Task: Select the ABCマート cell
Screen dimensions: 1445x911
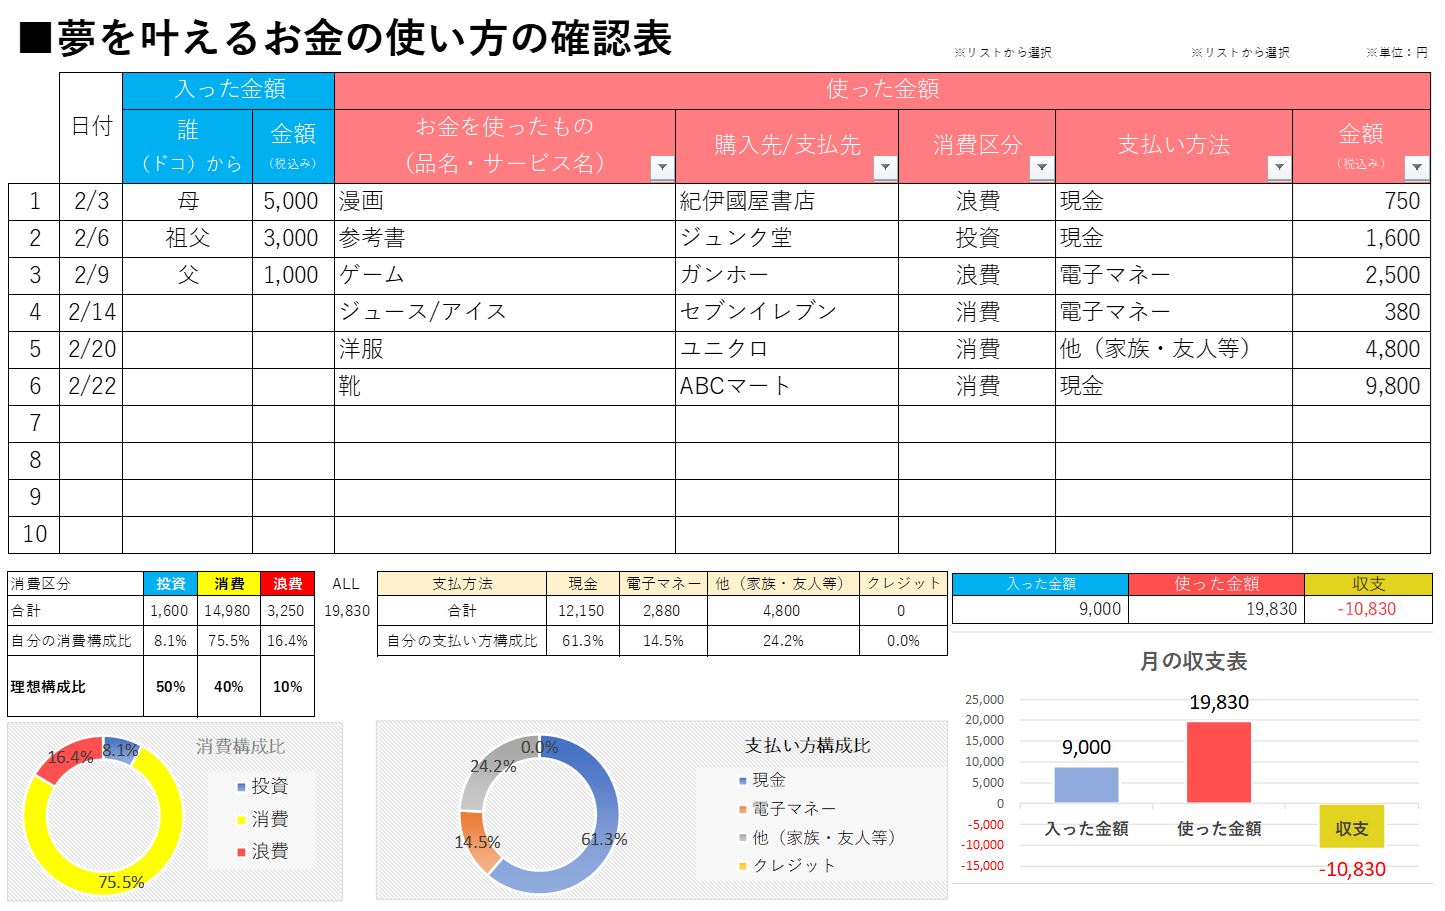Action: (x=786, y=386)
